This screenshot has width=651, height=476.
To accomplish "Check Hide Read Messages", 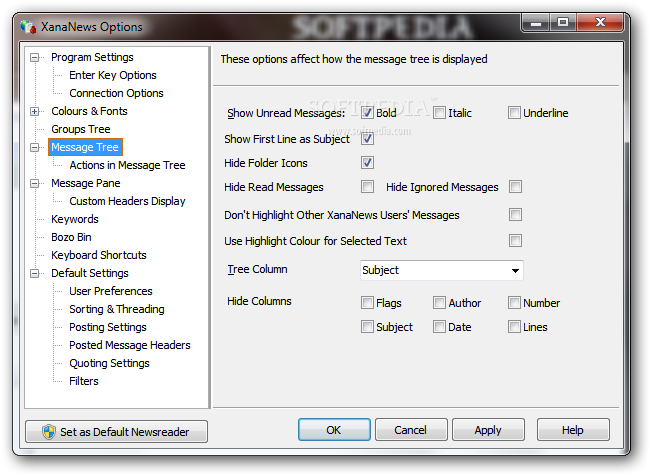I will (x=367, y=186).
